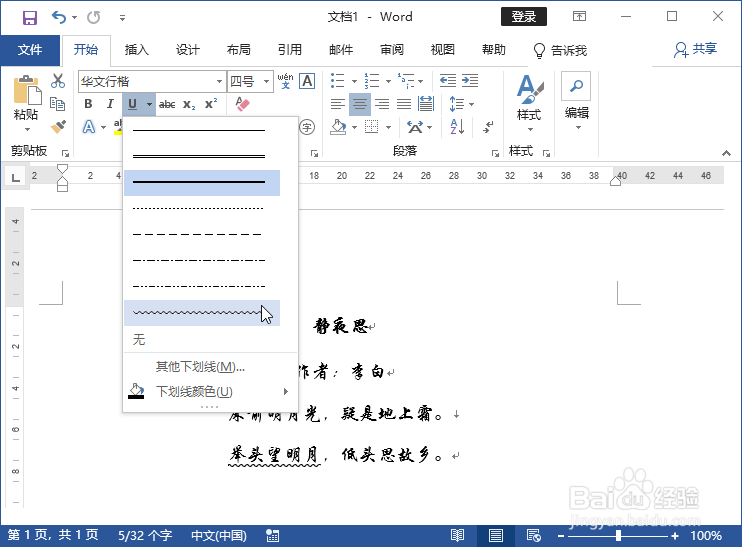
Task: Open Customize Quick Access Toolbar arrow
Action: point(122,18)
